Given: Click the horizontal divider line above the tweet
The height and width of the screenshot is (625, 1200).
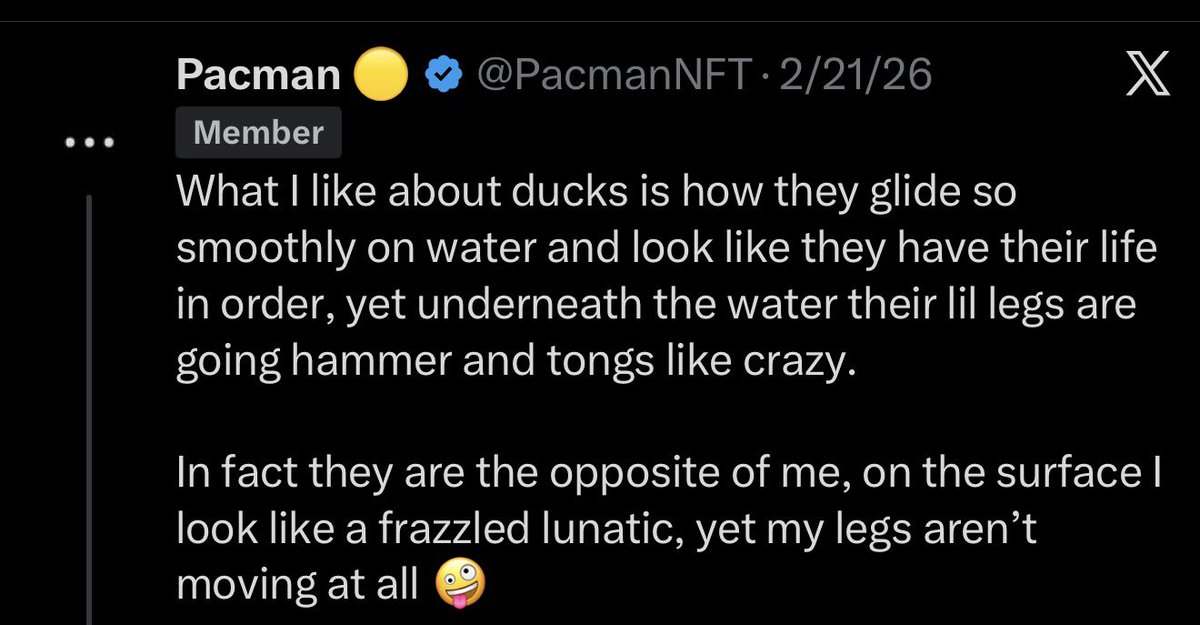Looking at the screenshot, I should point(600,21).
